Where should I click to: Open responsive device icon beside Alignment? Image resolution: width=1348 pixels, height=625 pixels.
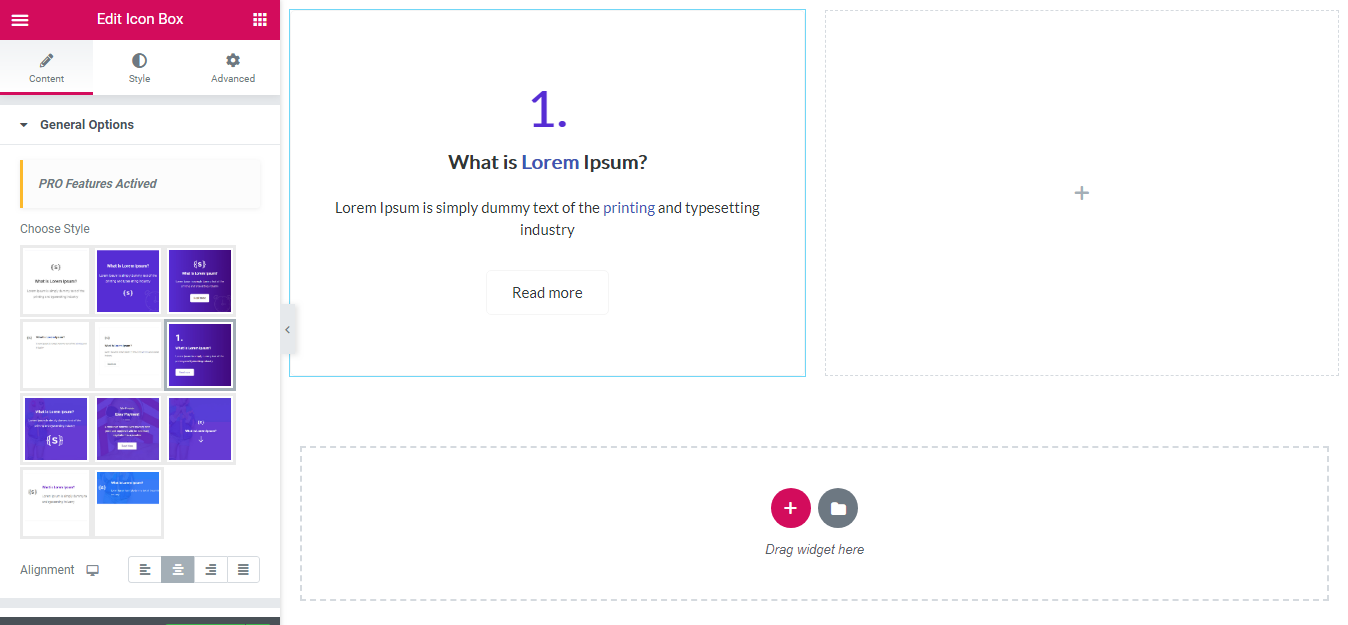point(93,570)
